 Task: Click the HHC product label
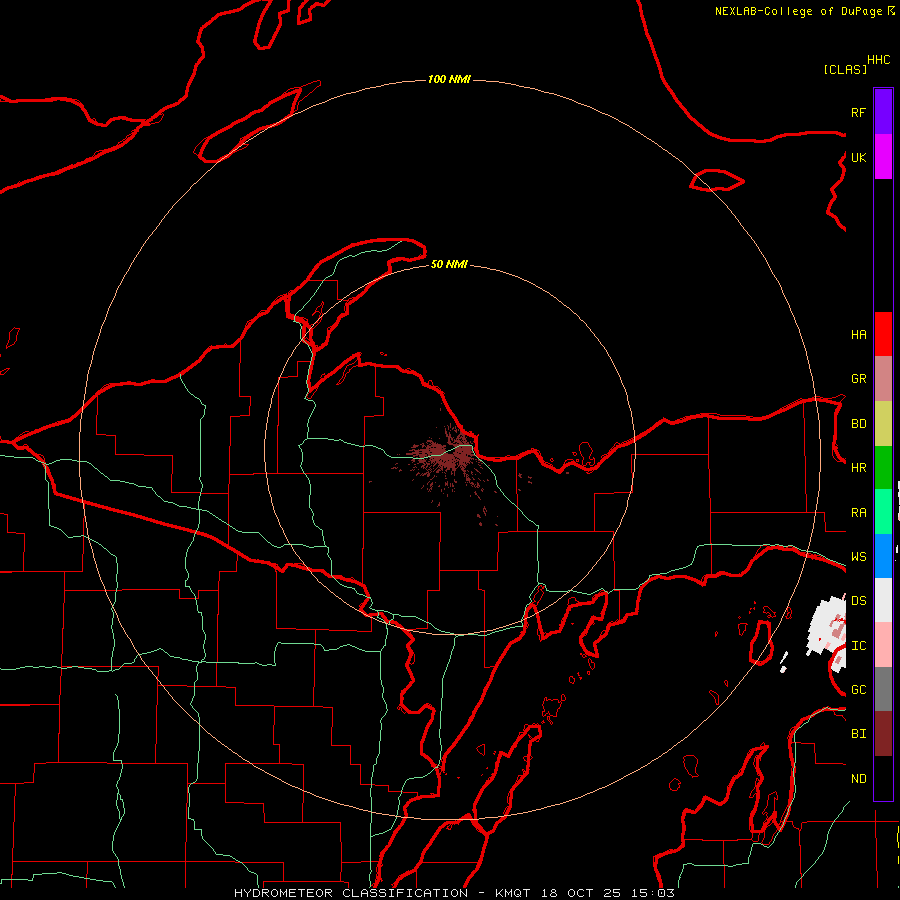(879, 60)
